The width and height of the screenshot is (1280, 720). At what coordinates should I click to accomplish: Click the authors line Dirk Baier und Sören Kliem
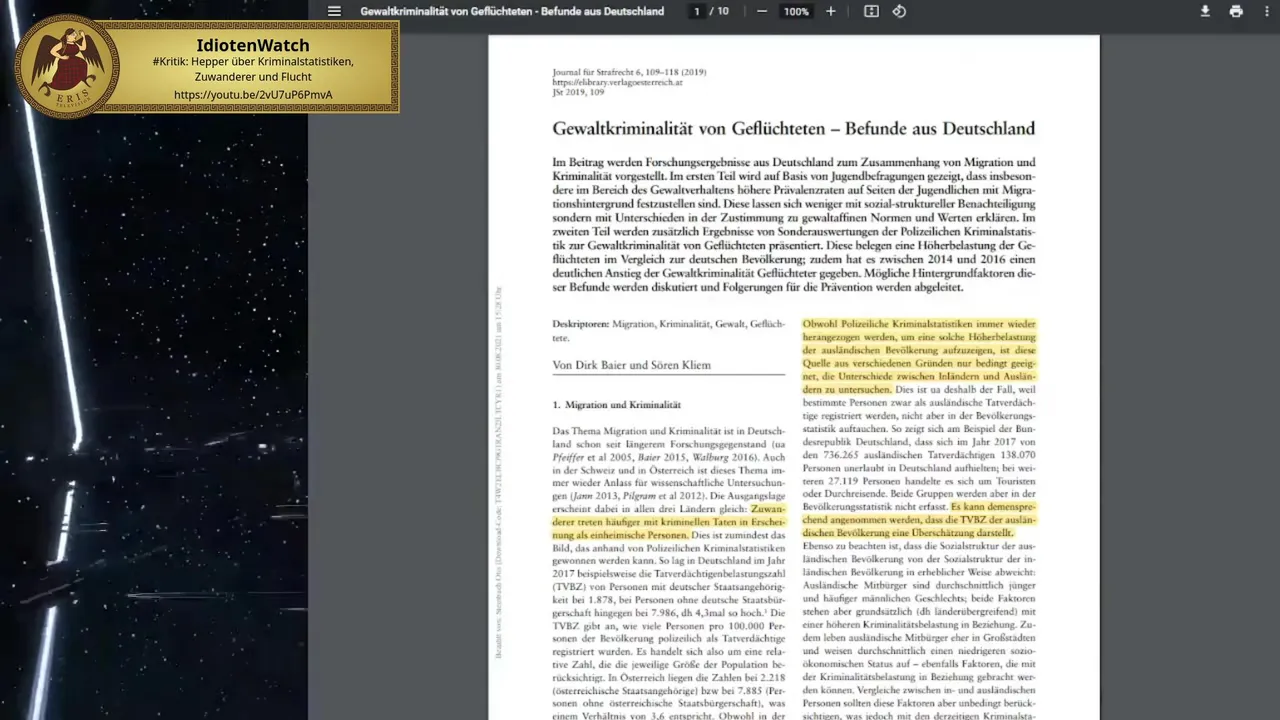point(631,365)
